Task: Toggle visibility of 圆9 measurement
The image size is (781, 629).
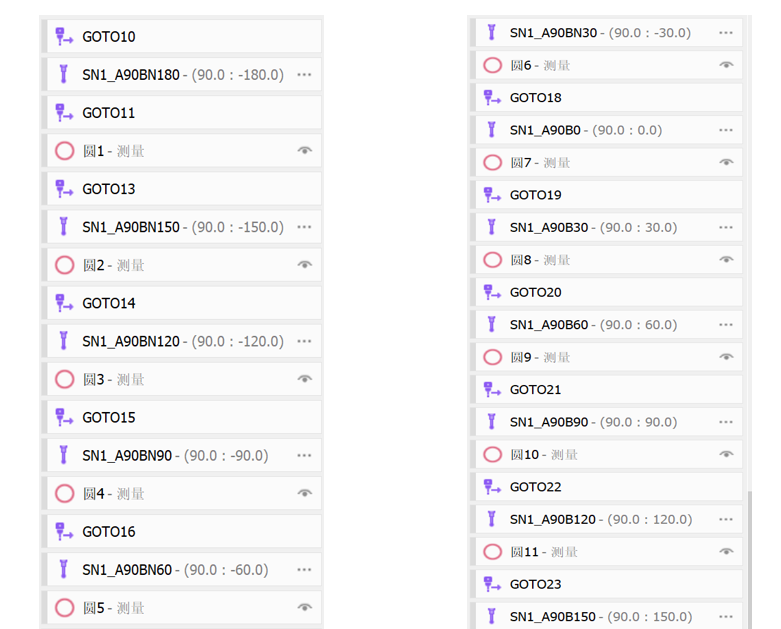Action: pyautogui.click(x=727, y=357)
